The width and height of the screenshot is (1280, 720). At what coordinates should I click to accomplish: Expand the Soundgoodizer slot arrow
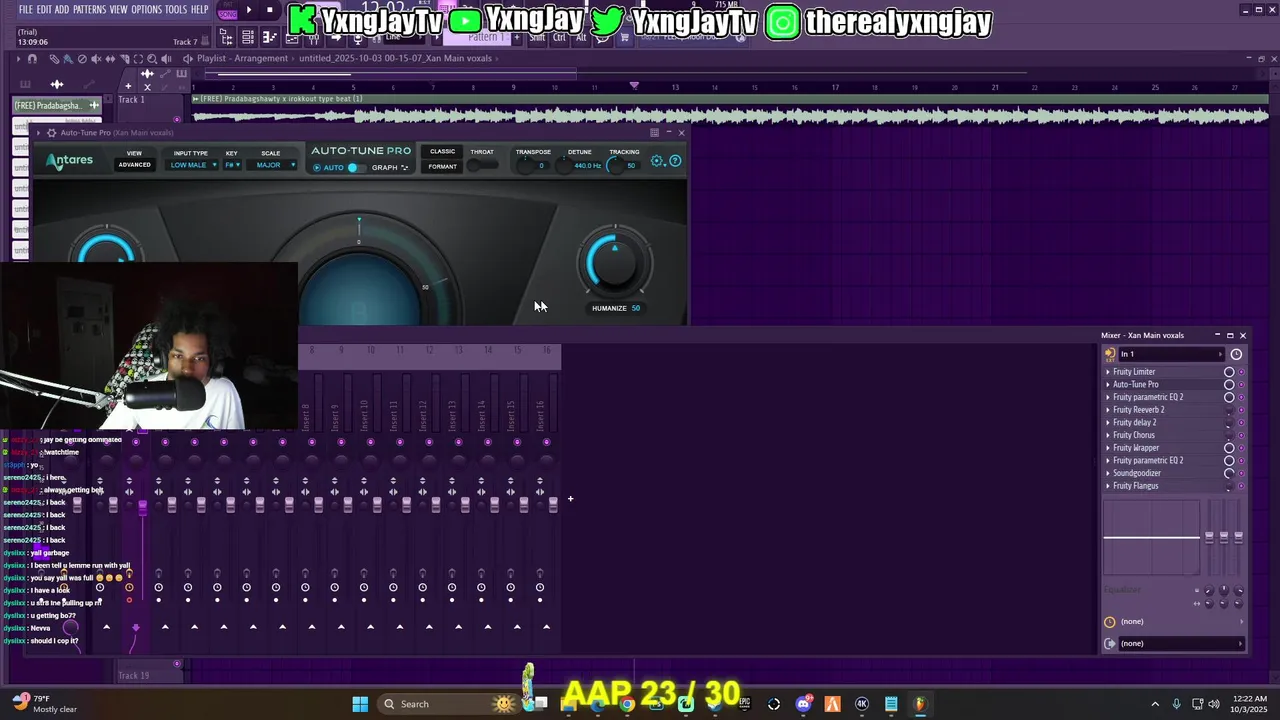click(x=1108, y=473)
